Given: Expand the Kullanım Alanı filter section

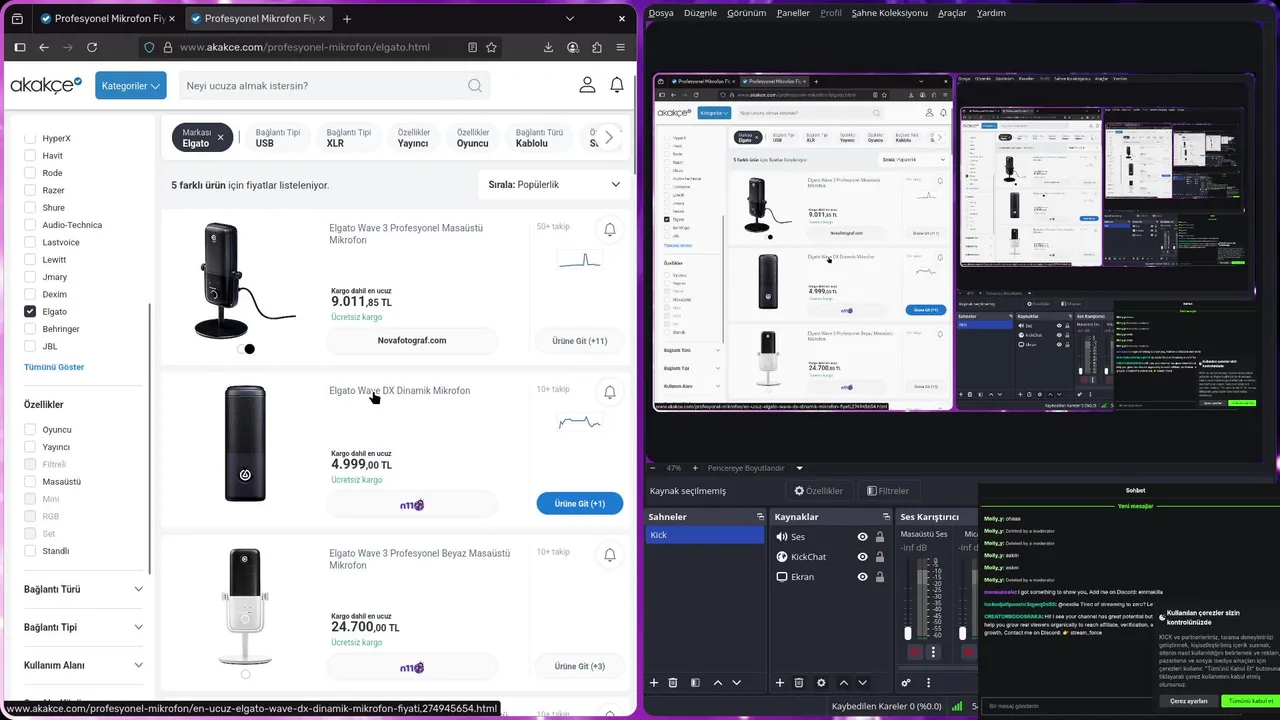Looking at the screenshot, I should pos(83,665).
